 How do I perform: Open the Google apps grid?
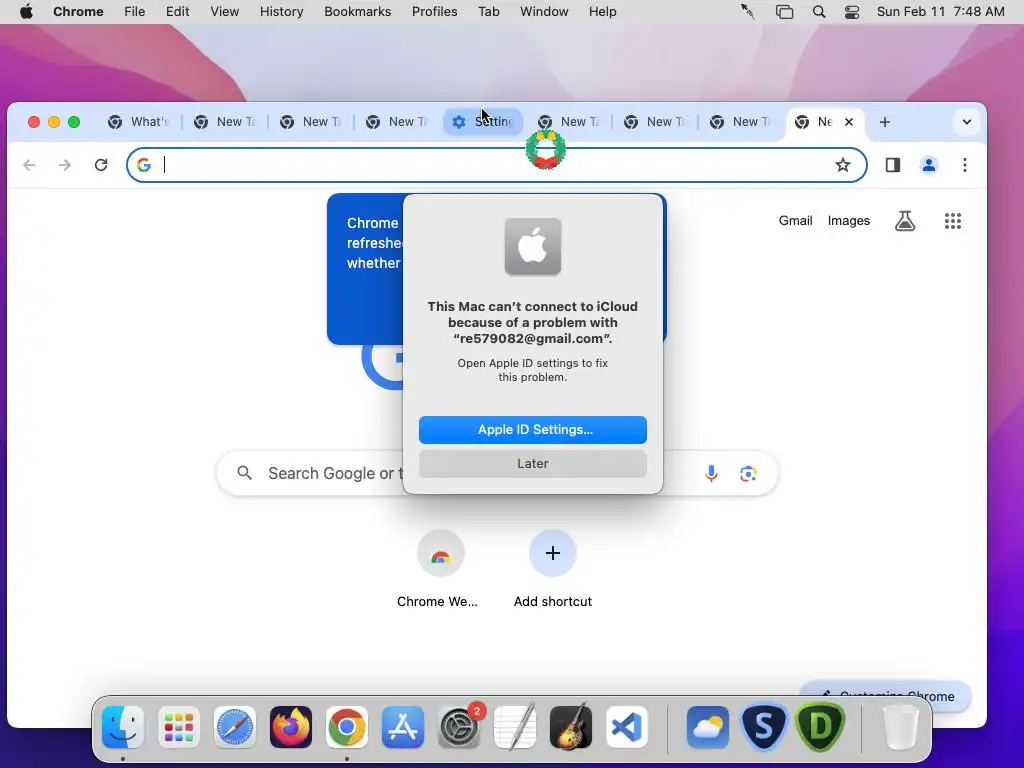pyautogui.click(x=953, y=221)
